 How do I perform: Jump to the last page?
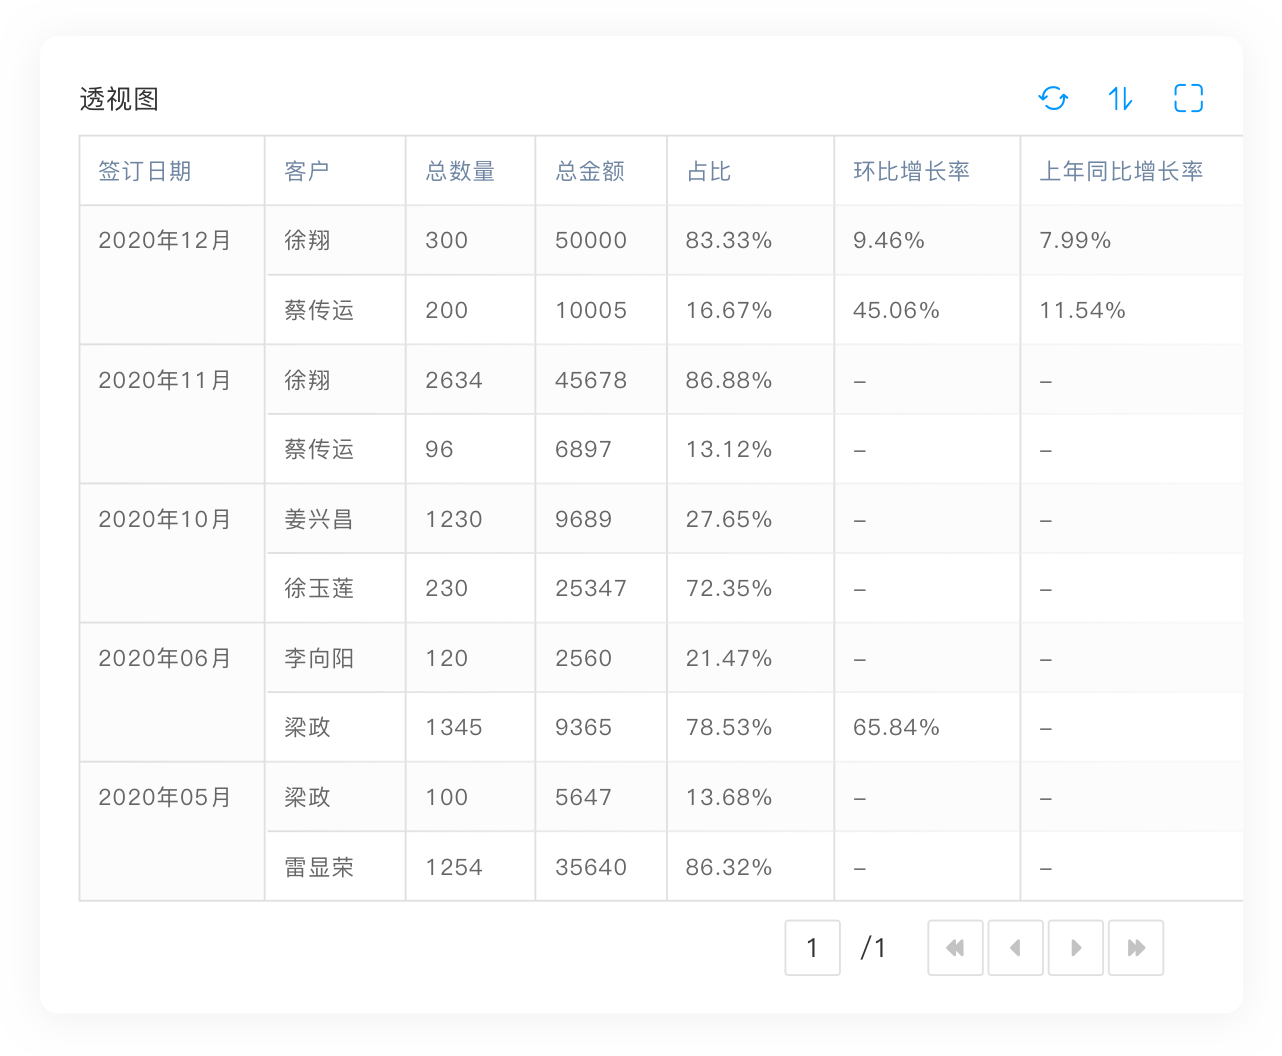click(1136, 948)
